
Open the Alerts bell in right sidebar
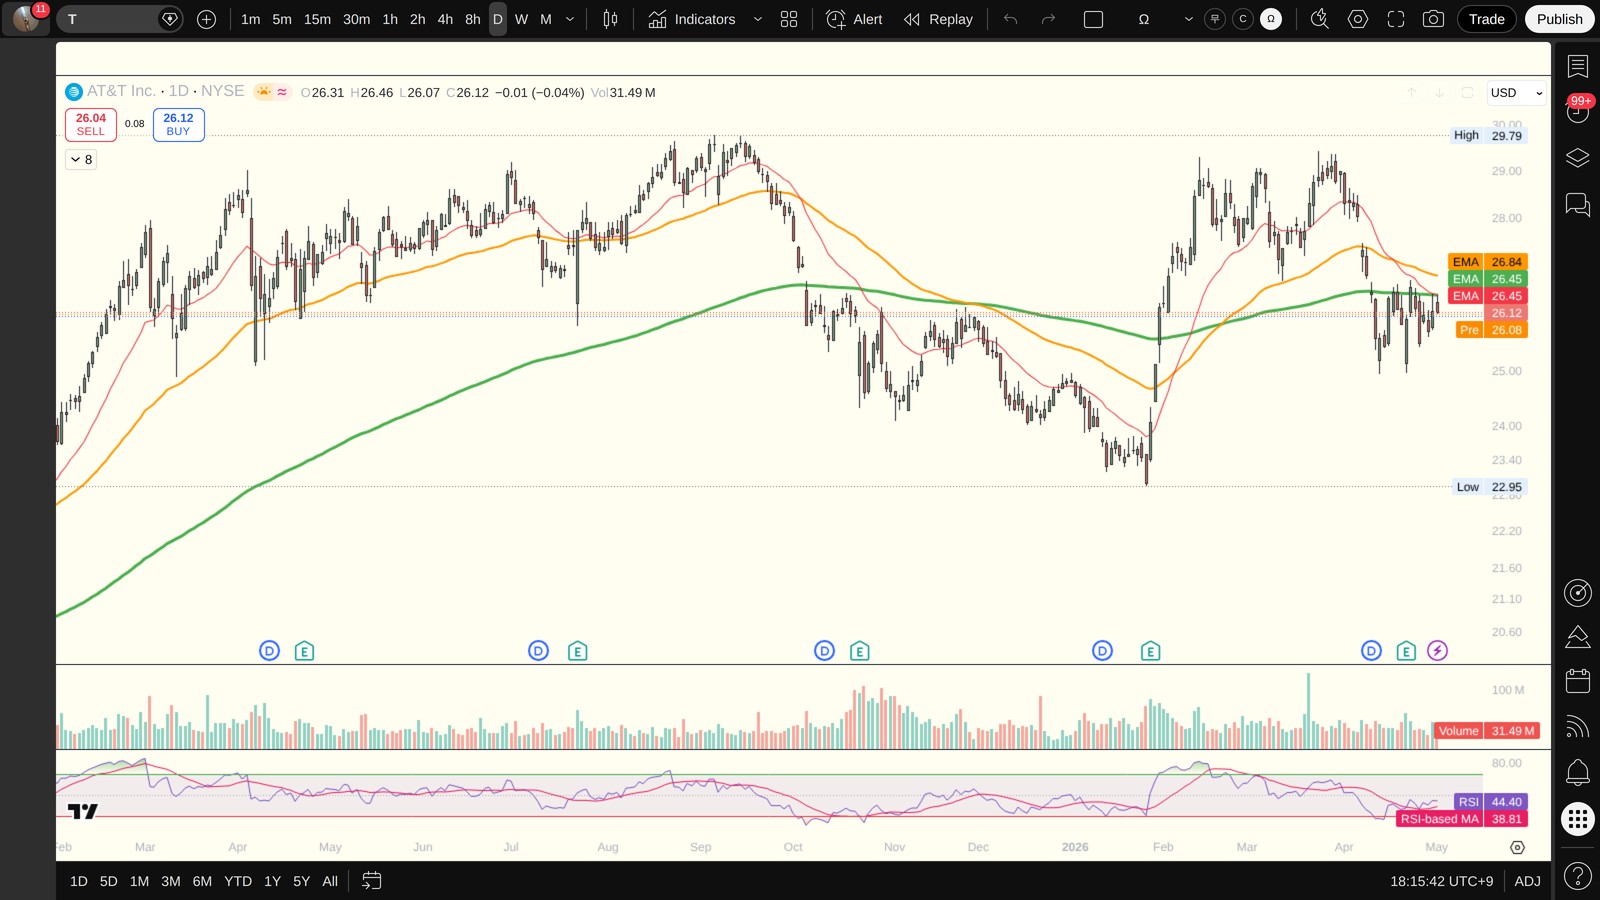coord(1577,772)
